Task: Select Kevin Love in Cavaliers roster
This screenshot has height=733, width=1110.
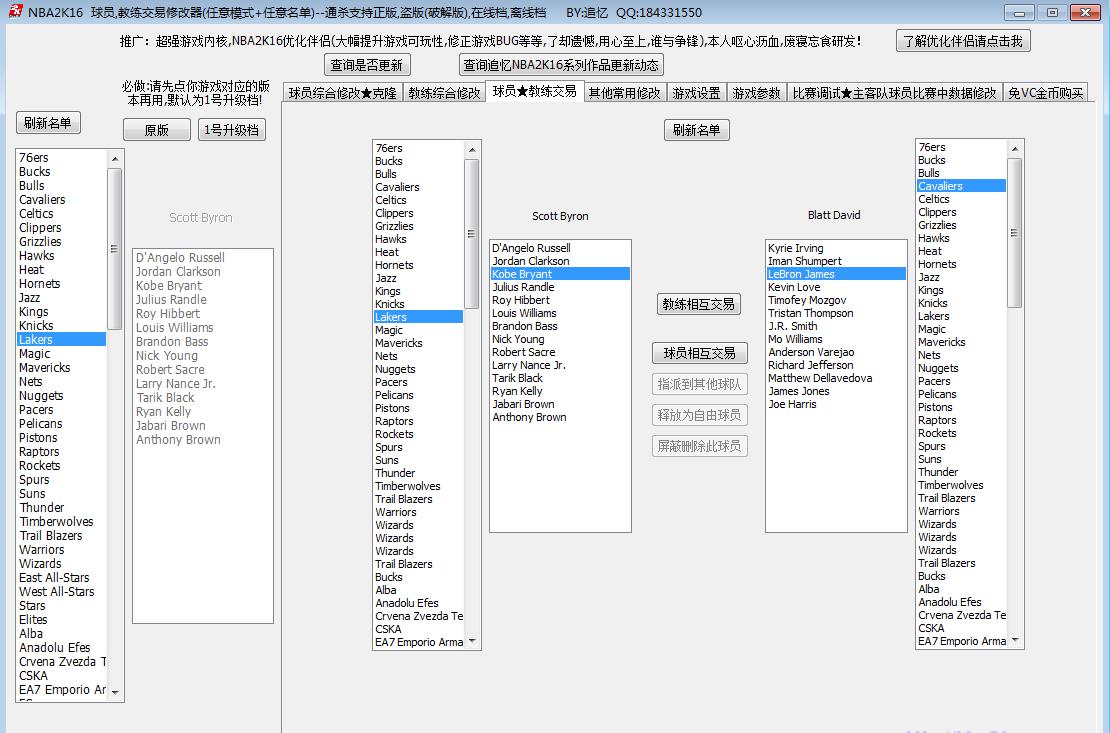Action: click(836, 287)
